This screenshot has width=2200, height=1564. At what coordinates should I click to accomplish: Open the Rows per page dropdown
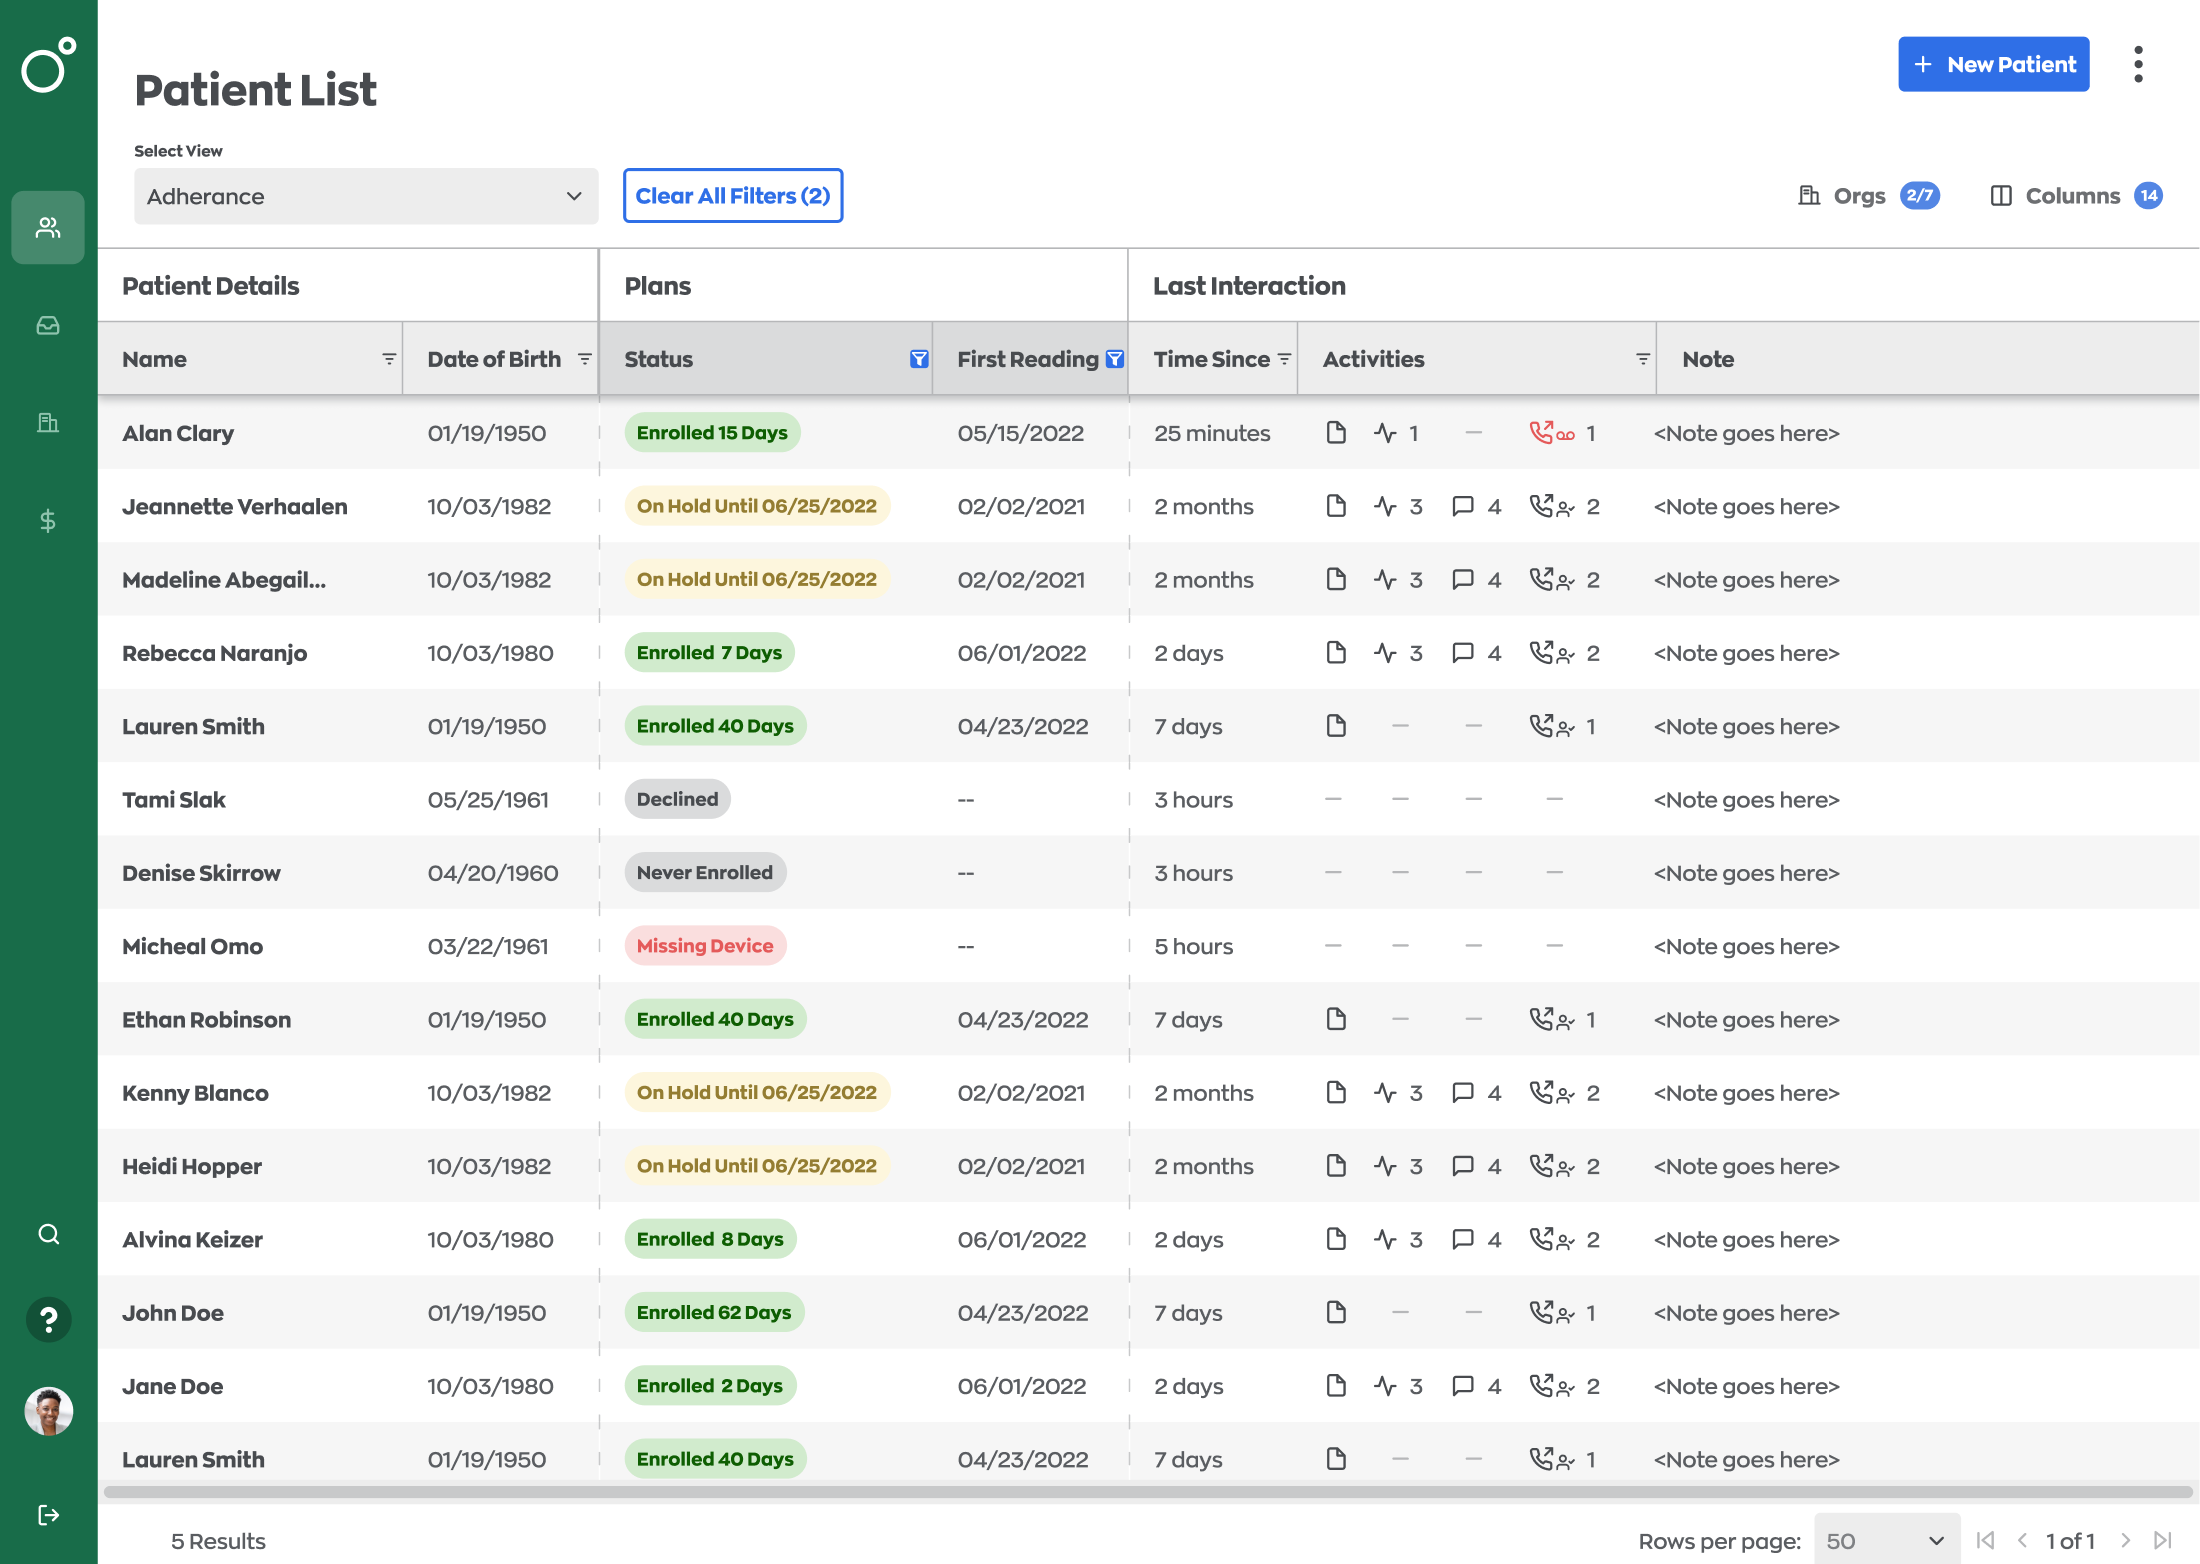point(1885,1540)
